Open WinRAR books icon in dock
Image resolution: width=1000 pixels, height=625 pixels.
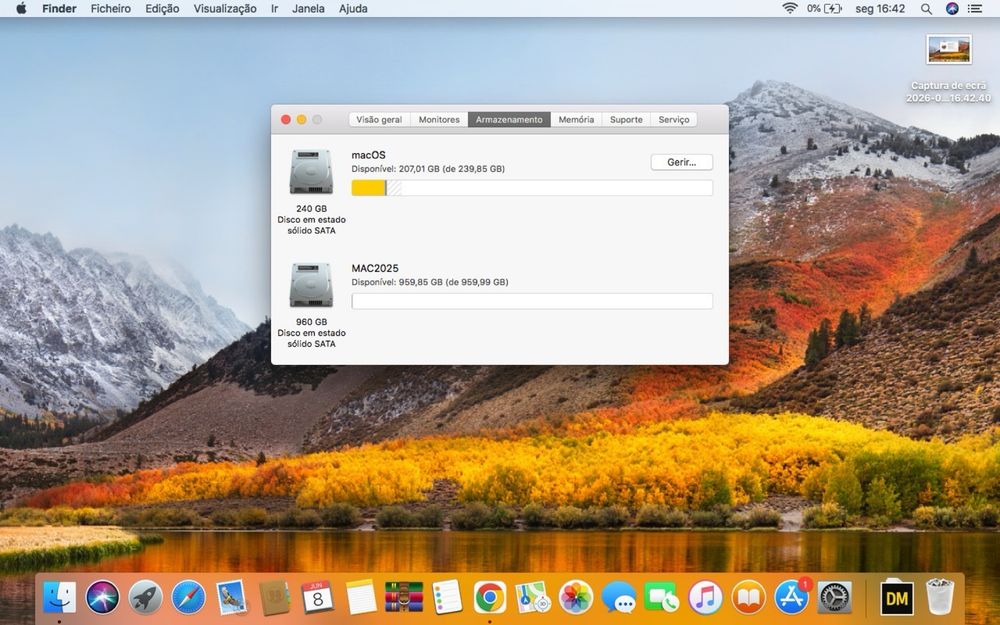pos(404,598)
